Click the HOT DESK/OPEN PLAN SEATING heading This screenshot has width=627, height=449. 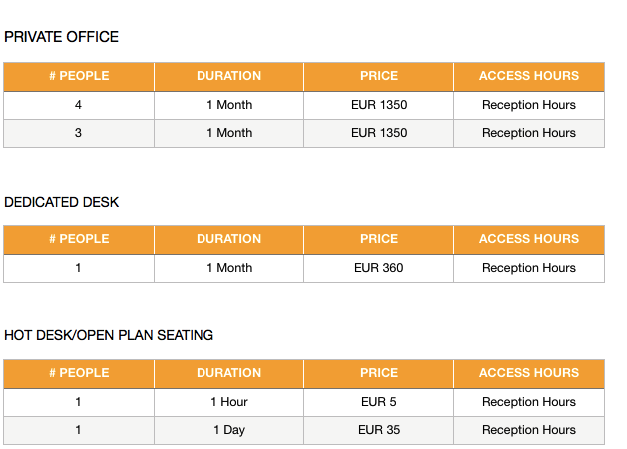click(x=108, y=335)
